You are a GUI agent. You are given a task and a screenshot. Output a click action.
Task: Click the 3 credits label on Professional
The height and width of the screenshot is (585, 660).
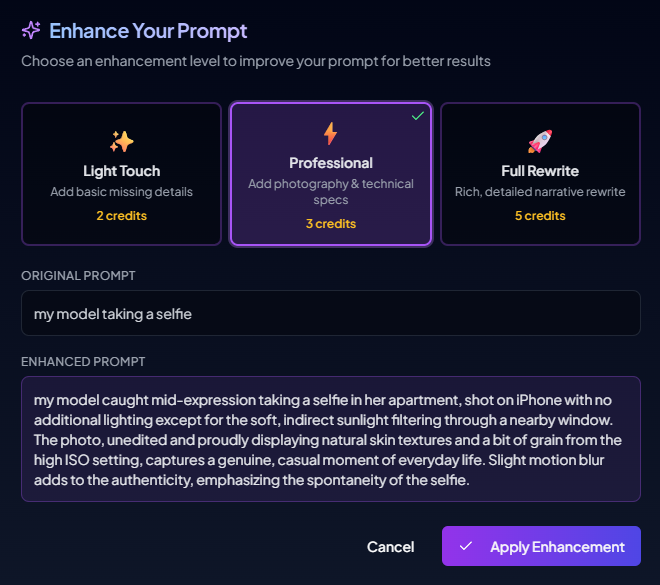point(331,224)
